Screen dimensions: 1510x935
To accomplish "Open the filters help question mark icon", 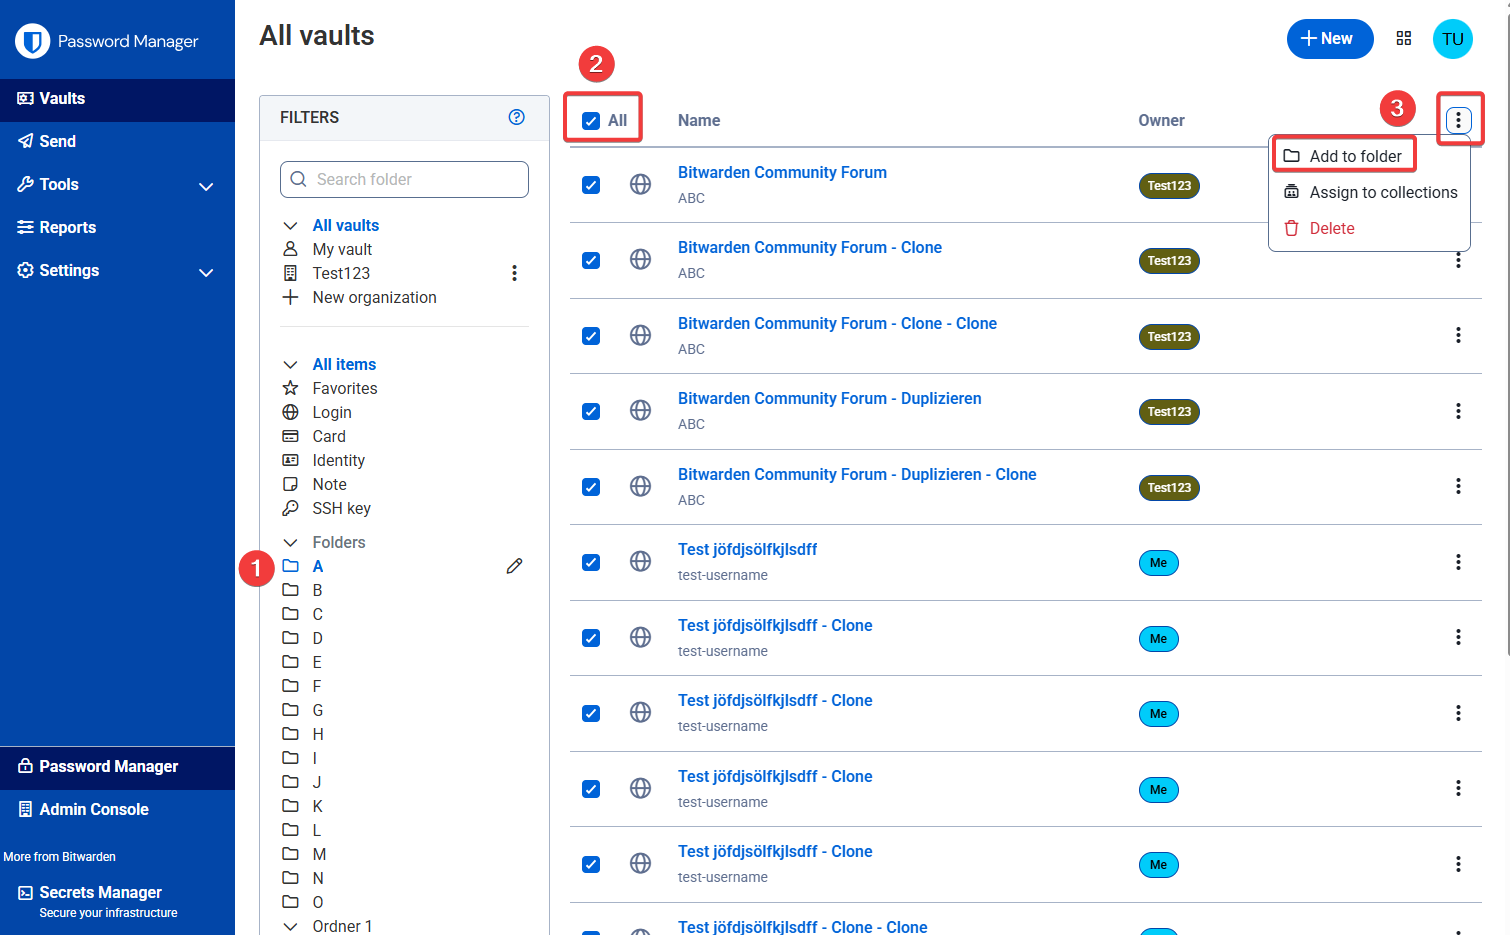I will tap(516, 117).
